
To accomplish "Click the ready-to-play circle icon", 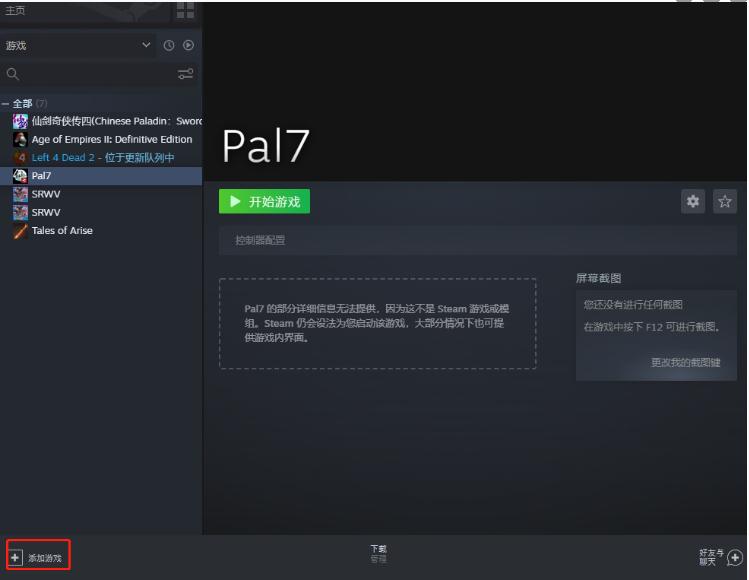I will pos(189,45).
